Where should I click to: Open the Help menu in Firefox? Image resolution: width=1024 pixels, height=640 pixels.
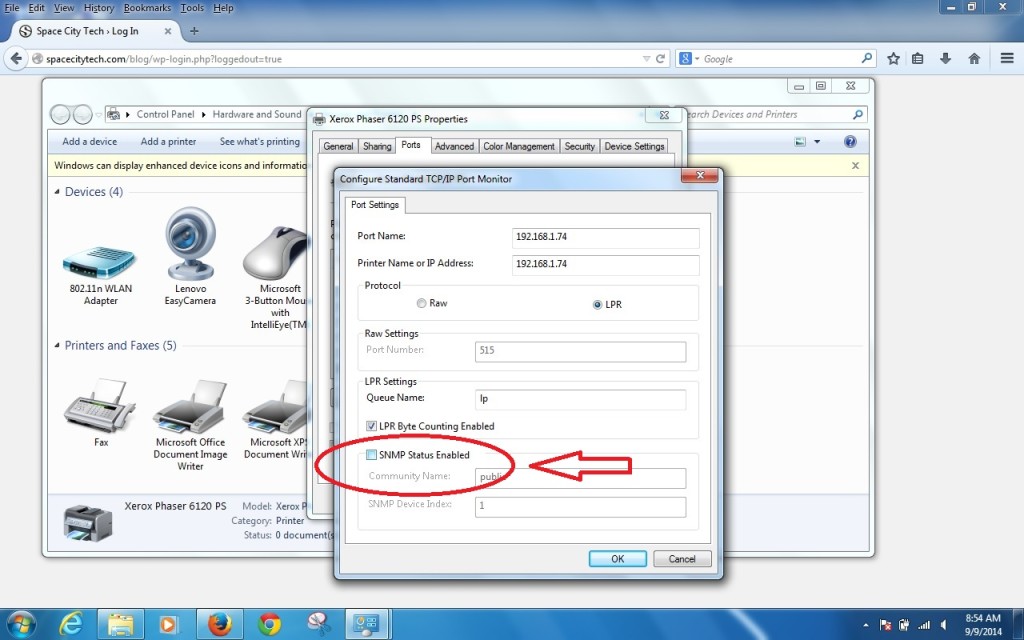coord(223,8)
